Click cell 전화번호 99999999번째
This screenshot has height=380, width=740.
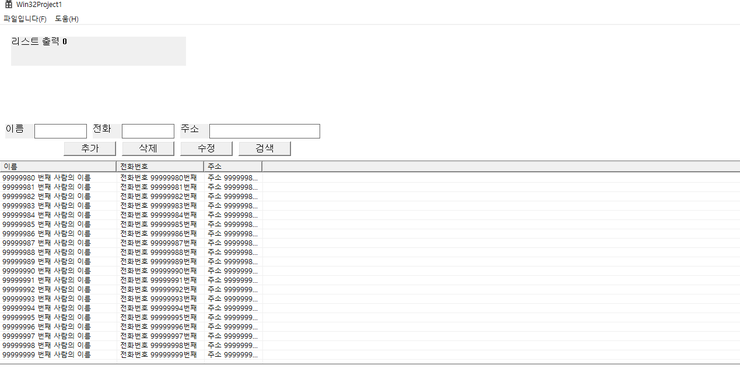(160, 355)
